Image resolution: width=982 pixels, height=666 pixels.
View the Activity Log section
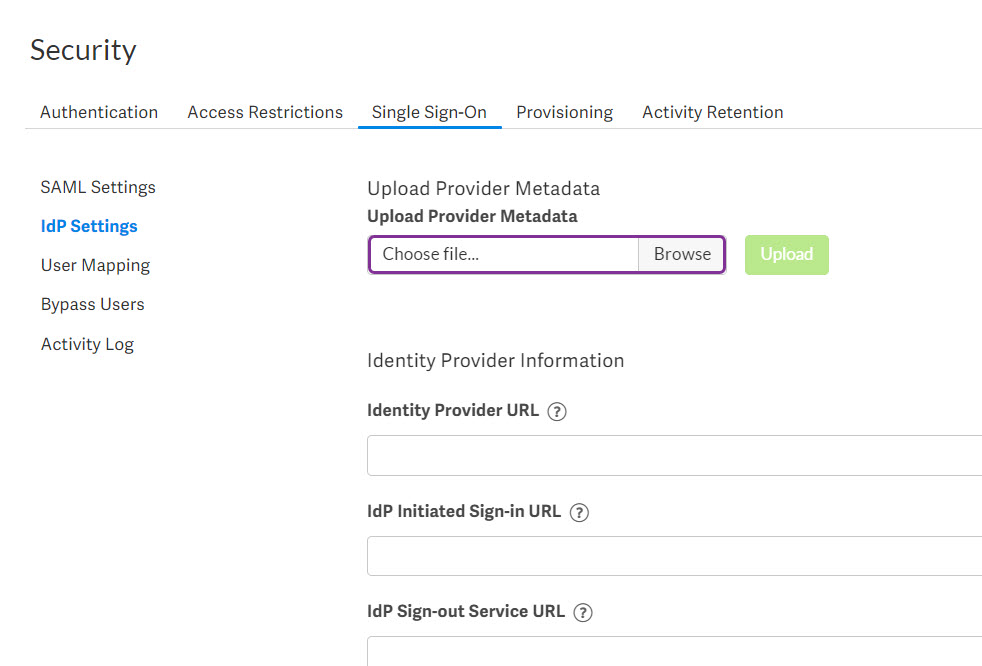[x=88, y=345]
